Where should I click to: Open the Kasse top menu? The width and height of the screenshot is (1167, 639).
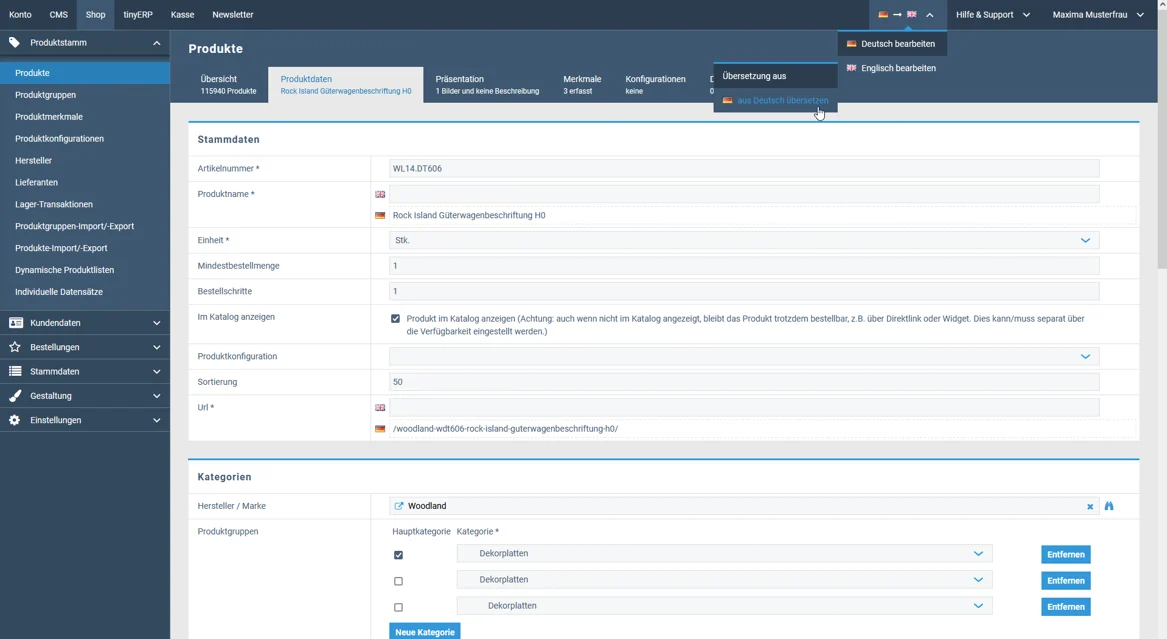182,14
